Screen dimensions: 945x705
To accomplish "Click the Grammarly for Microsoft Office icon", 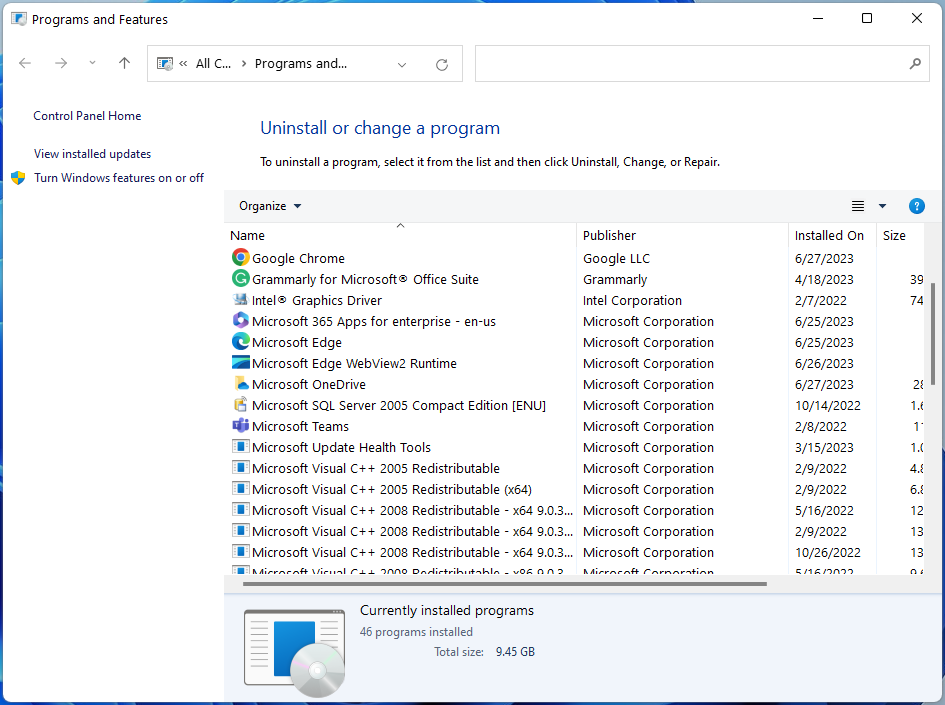I will coord(240,278).
